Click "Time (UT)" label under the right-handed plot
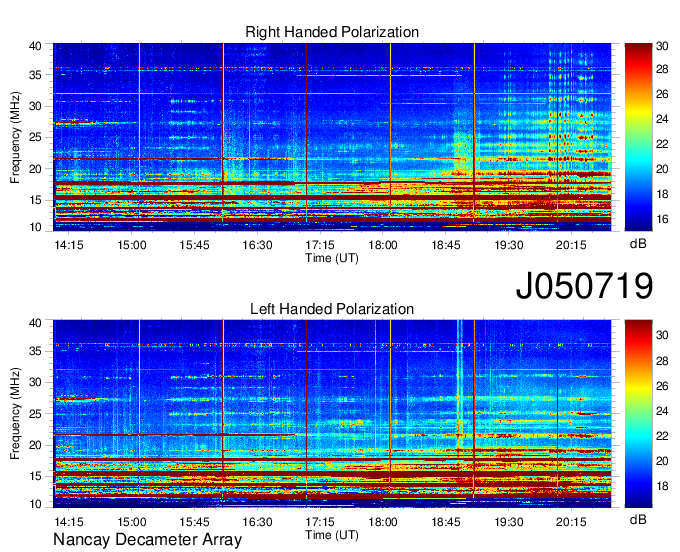 [x=332, y=258]
